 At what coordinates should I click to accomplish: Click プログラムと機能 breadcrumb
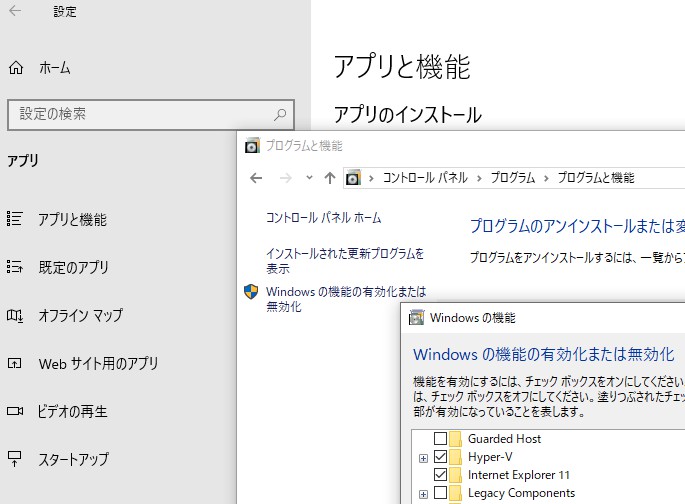point(596,178)
